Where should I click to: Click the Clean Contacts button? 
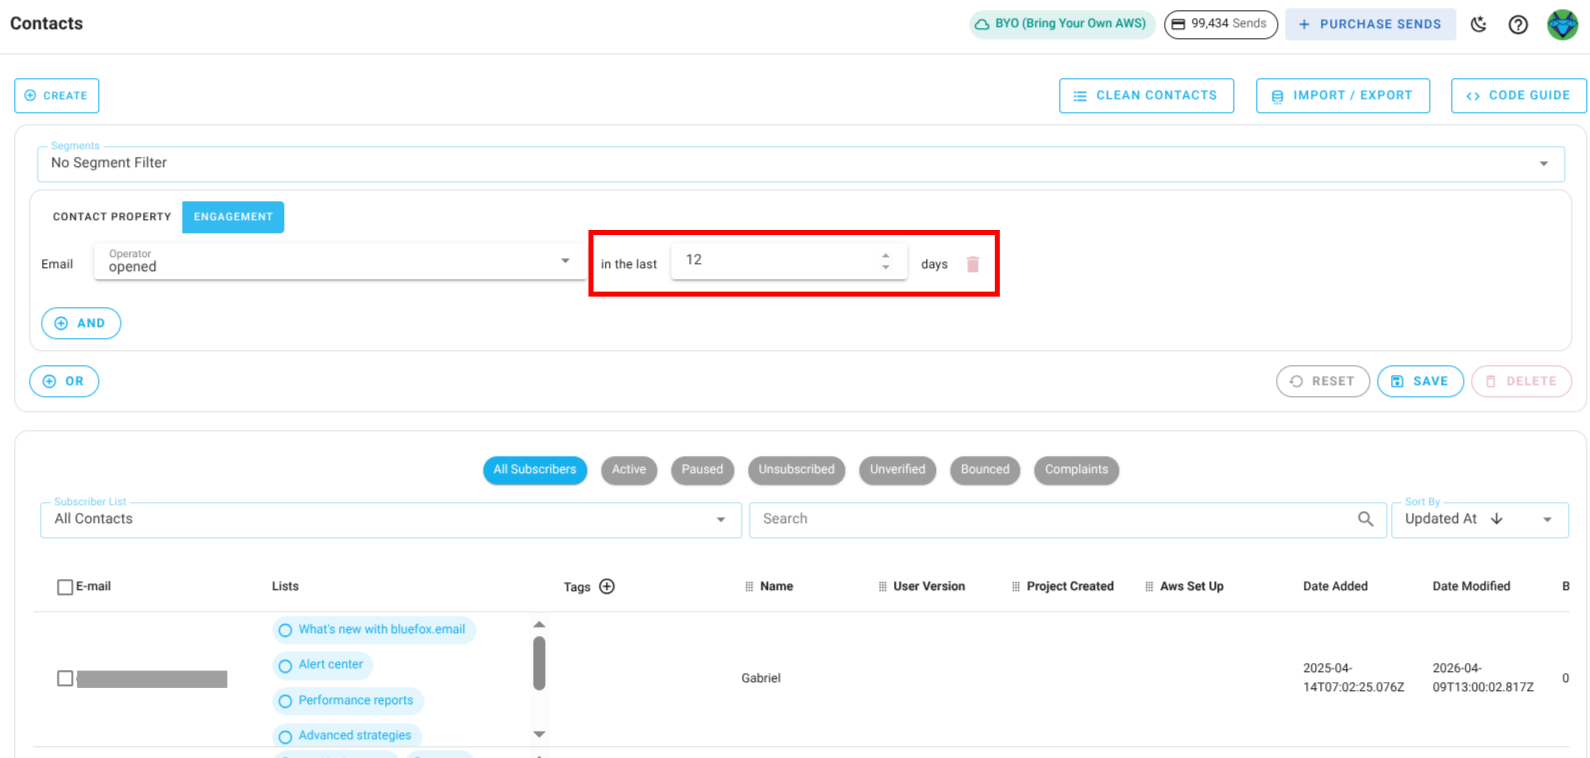[1146, 96]
